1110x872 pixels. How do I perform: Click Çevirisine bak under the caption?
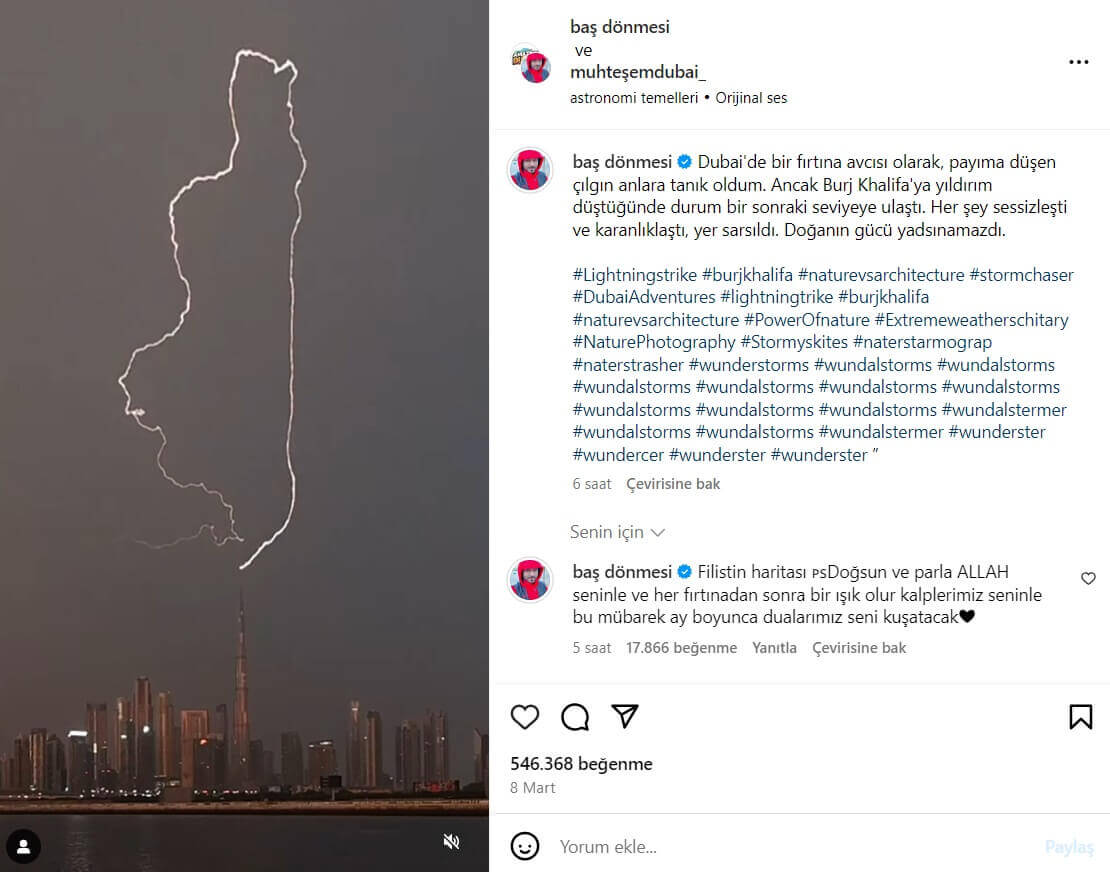point(673,484)
